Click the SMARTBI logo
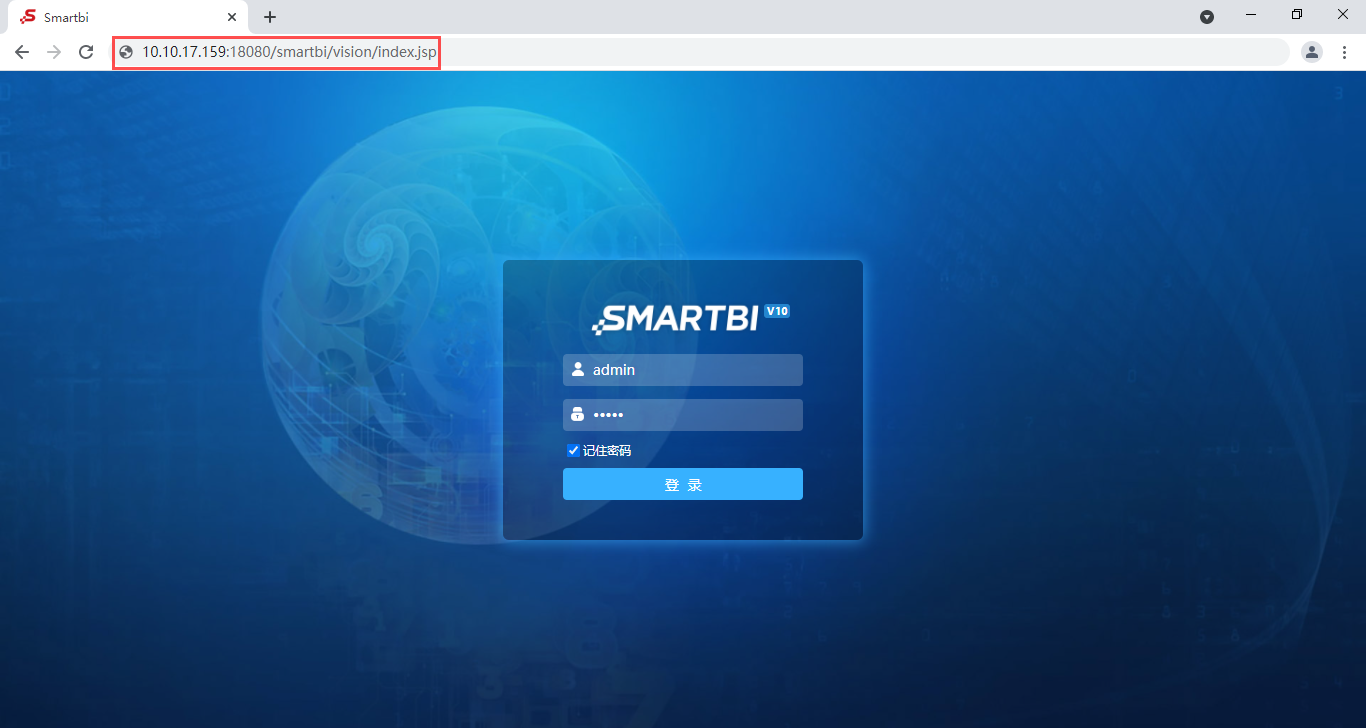Screen dimensions: 1366x728 (x=676, y=318)
